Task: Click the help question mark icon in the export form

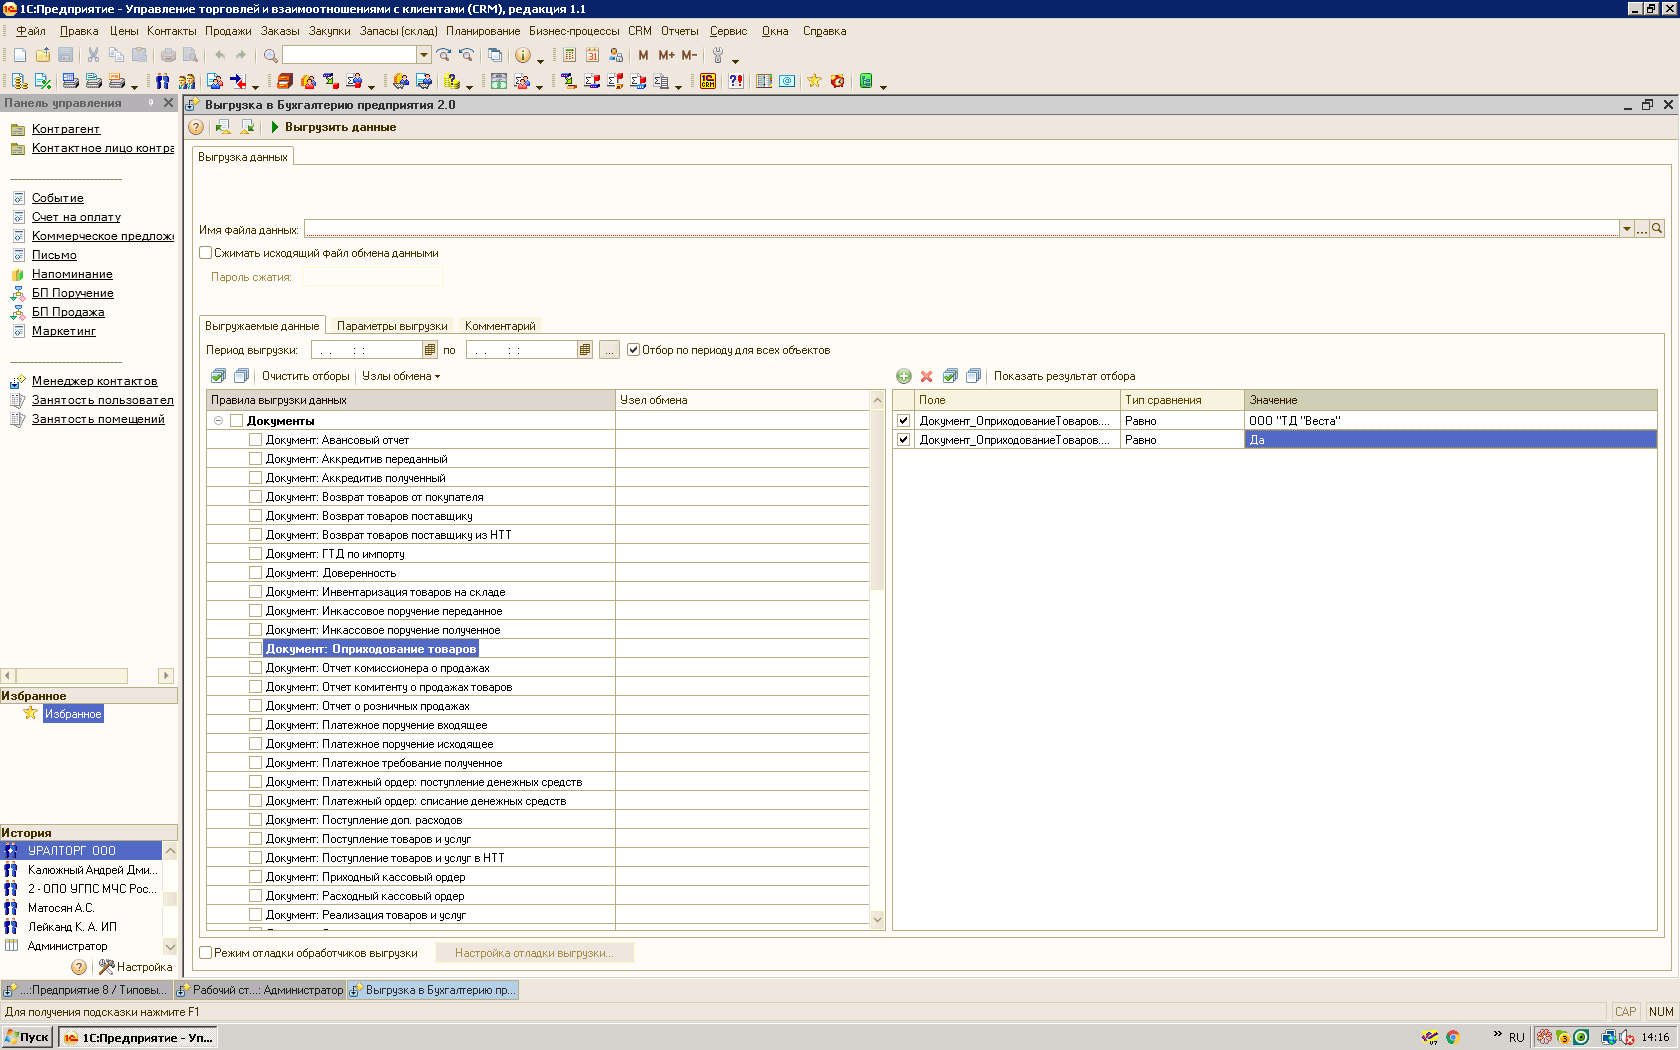Action: click(x=196, y=127)
